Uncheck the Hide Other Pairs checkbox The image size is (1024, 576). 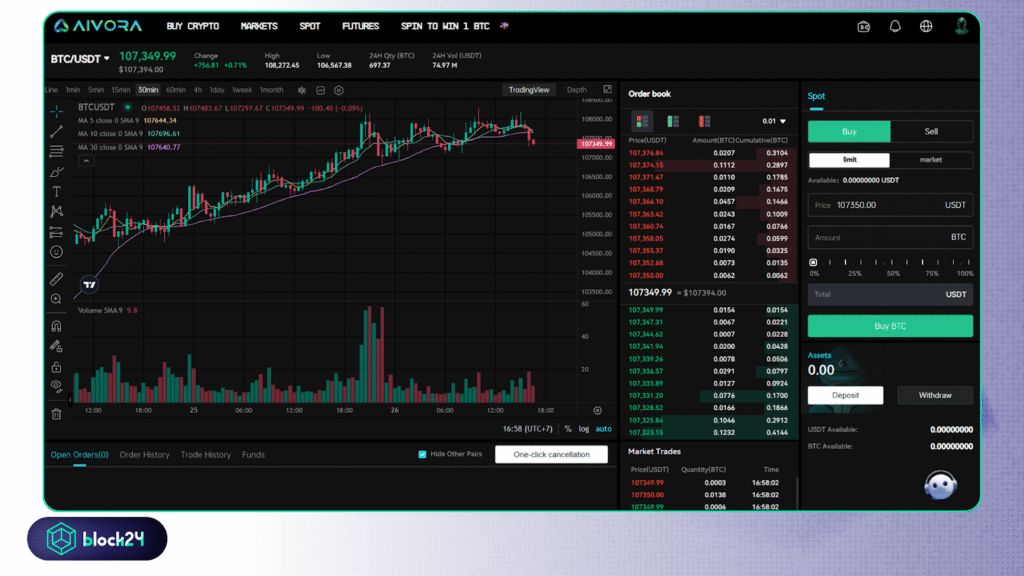[422, 454]
